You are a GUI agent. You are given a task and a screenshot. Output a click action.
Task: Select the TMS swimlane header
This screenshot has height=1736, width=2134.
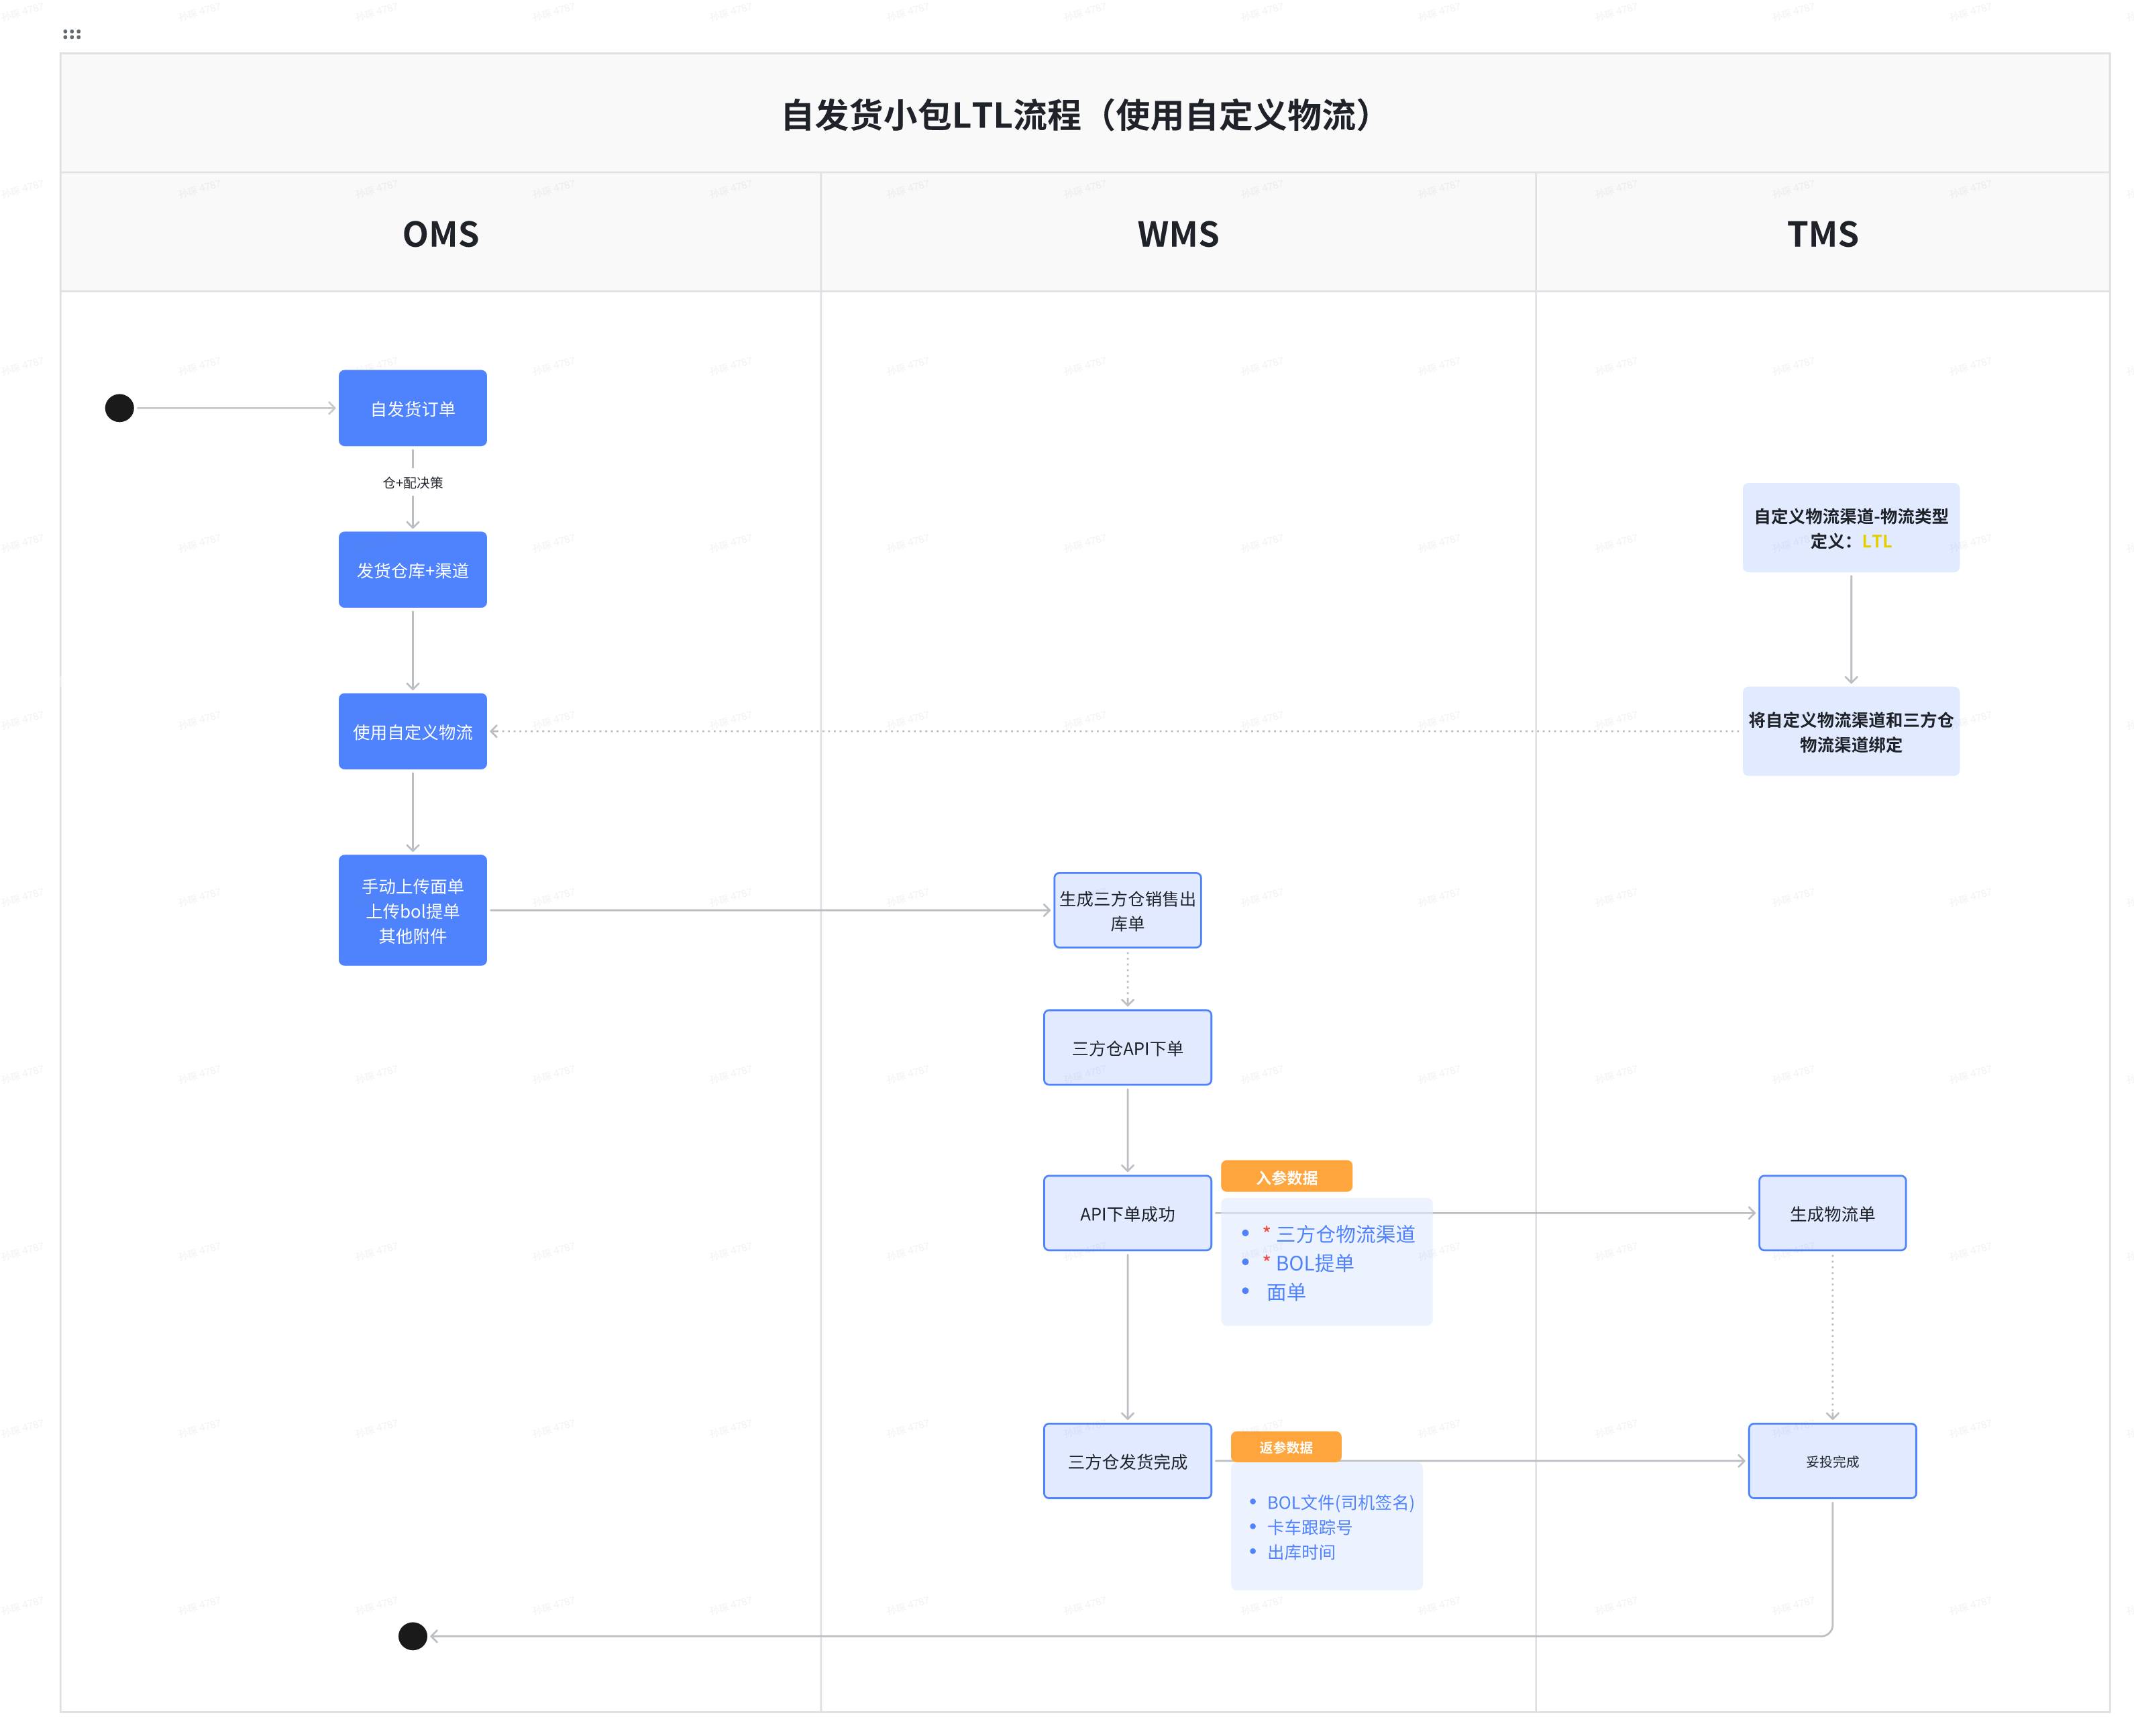(1822, 233)
